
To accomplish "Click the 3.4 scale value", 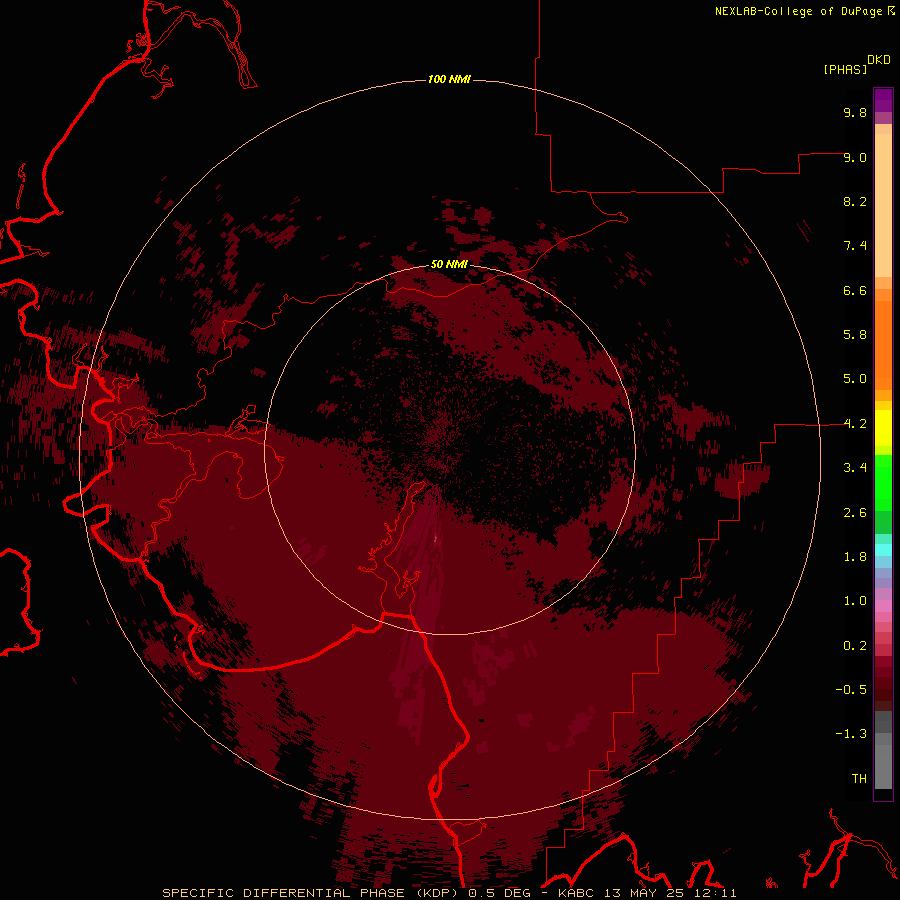I will [855, 468].
